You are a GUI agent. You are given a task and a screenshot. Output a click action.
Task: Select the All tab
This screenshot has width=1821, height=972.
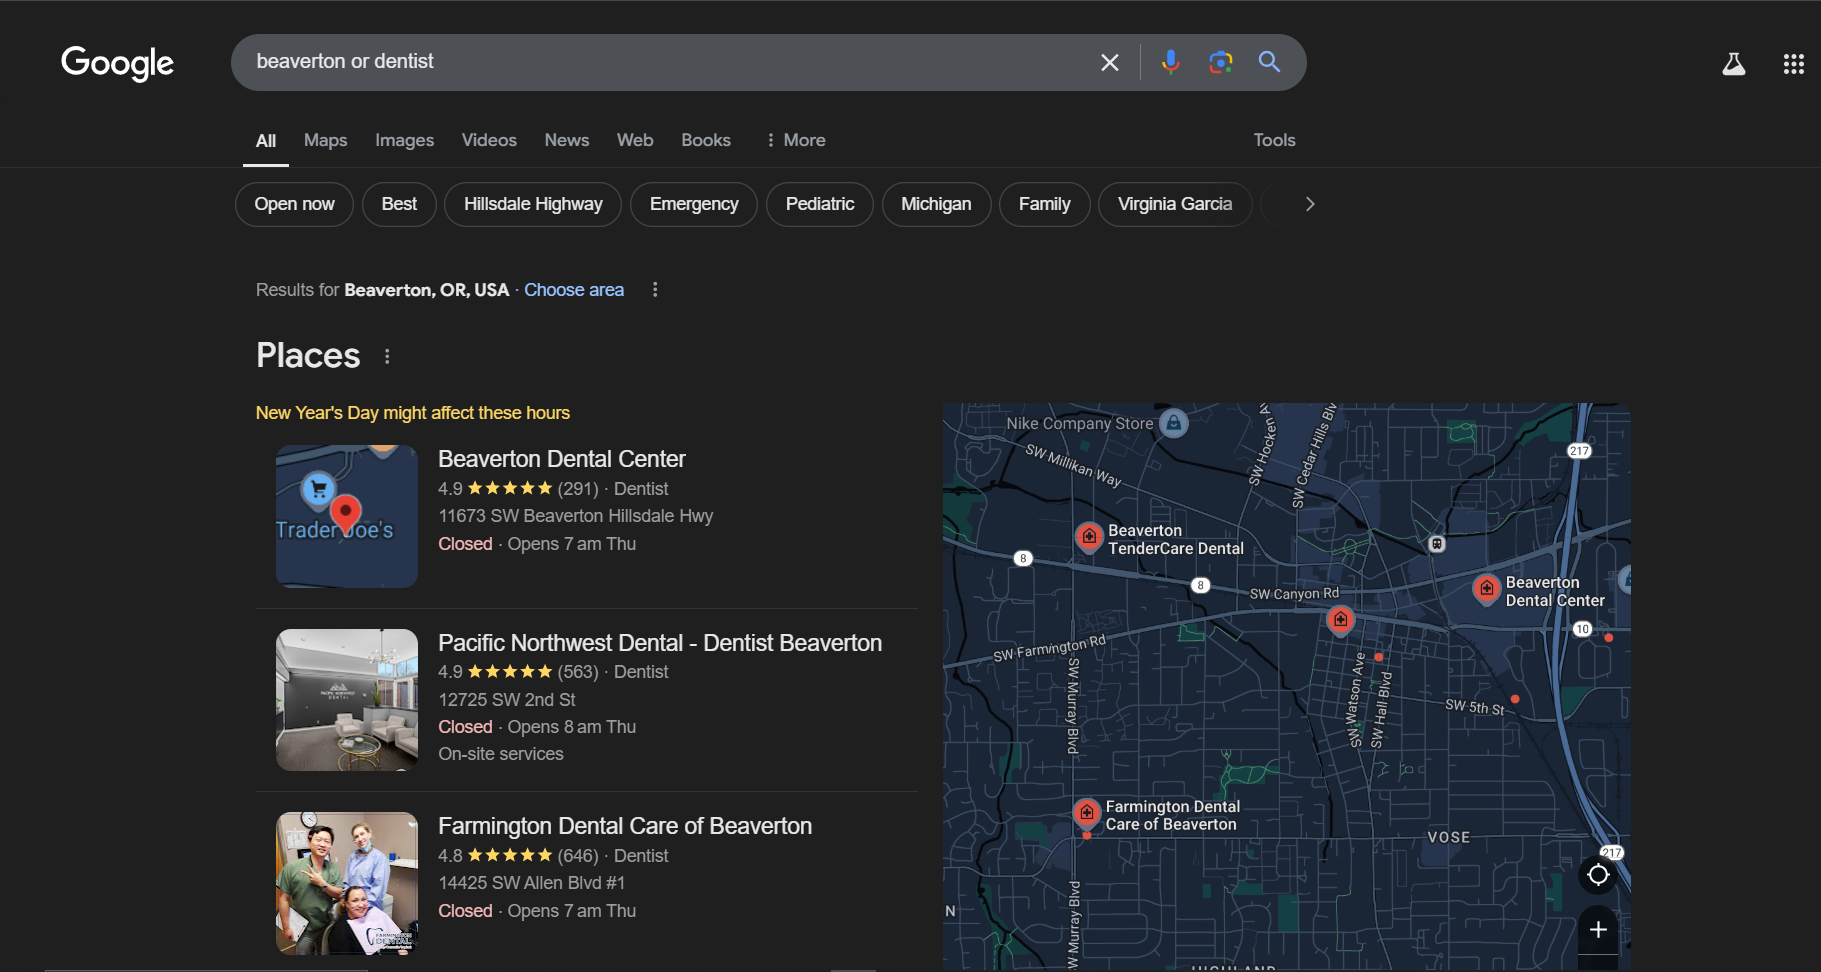[x=266, y=141]
